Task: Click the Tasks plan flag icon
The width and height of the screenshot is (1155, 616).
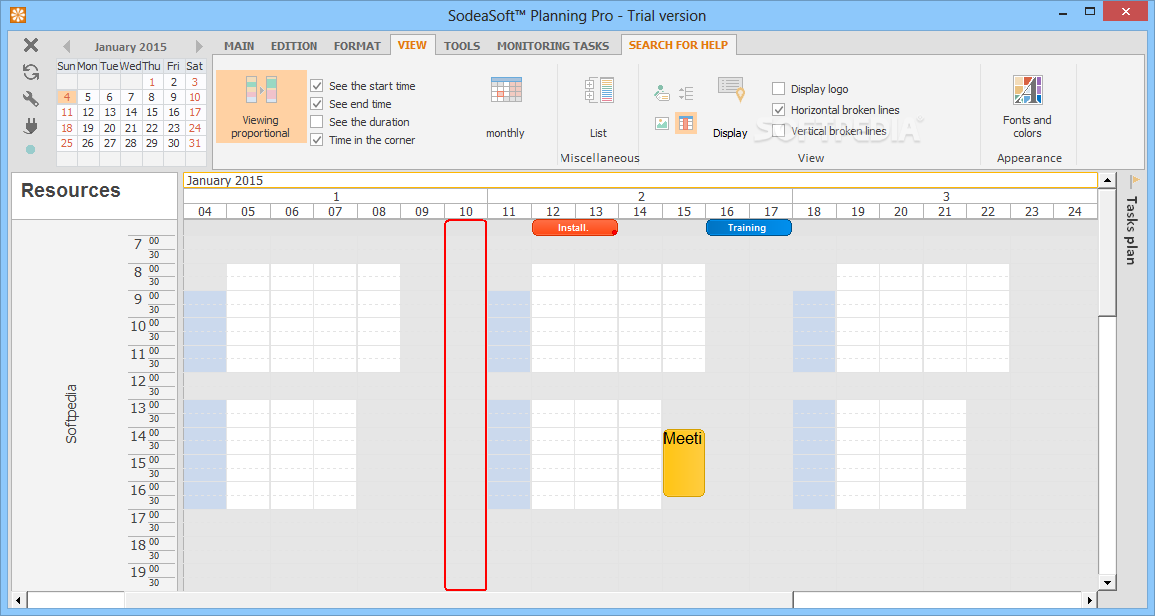Action: pyautogui.click(x=1134, y=181)
